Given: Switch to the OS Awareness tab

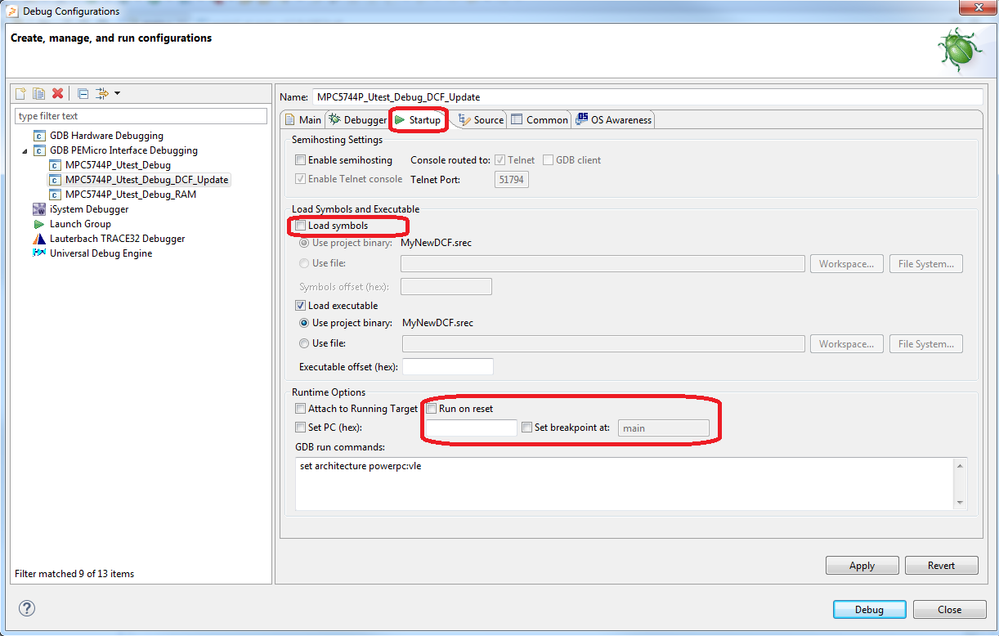Looking at the screenshot, I should (x=614, y=120).
